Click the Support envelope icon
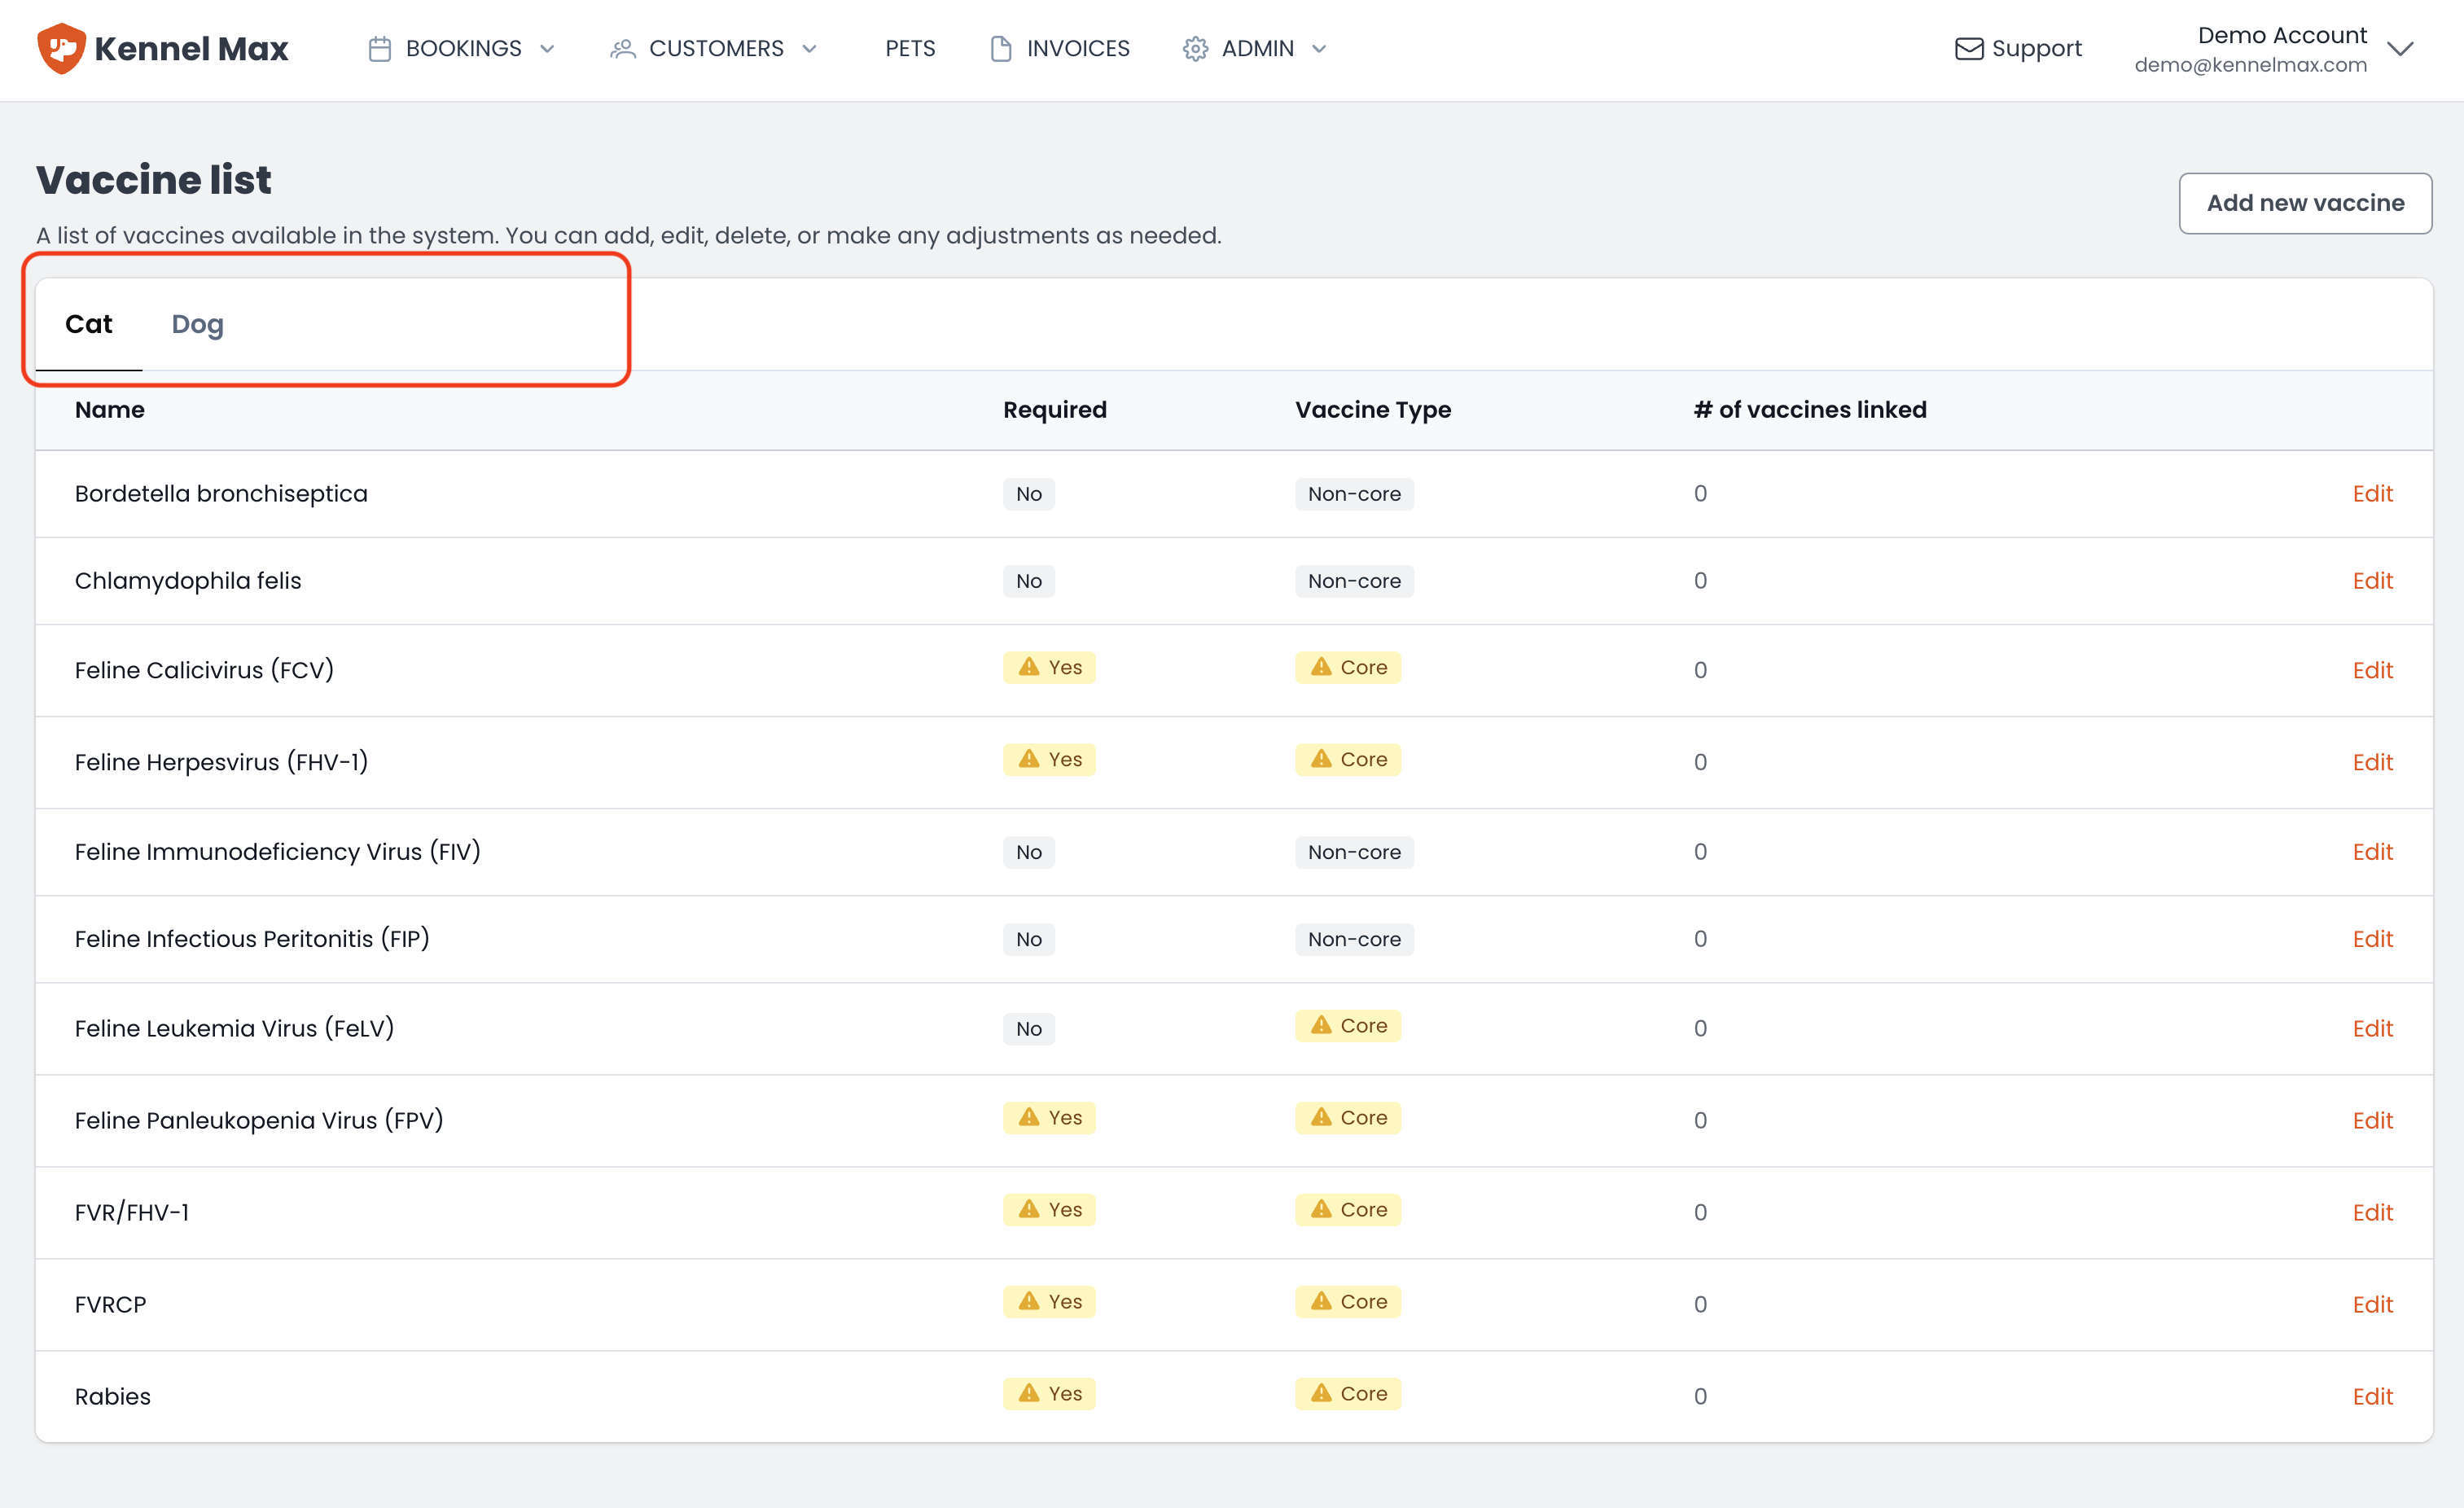Screen dimensions: 2464x1508 1969,49
